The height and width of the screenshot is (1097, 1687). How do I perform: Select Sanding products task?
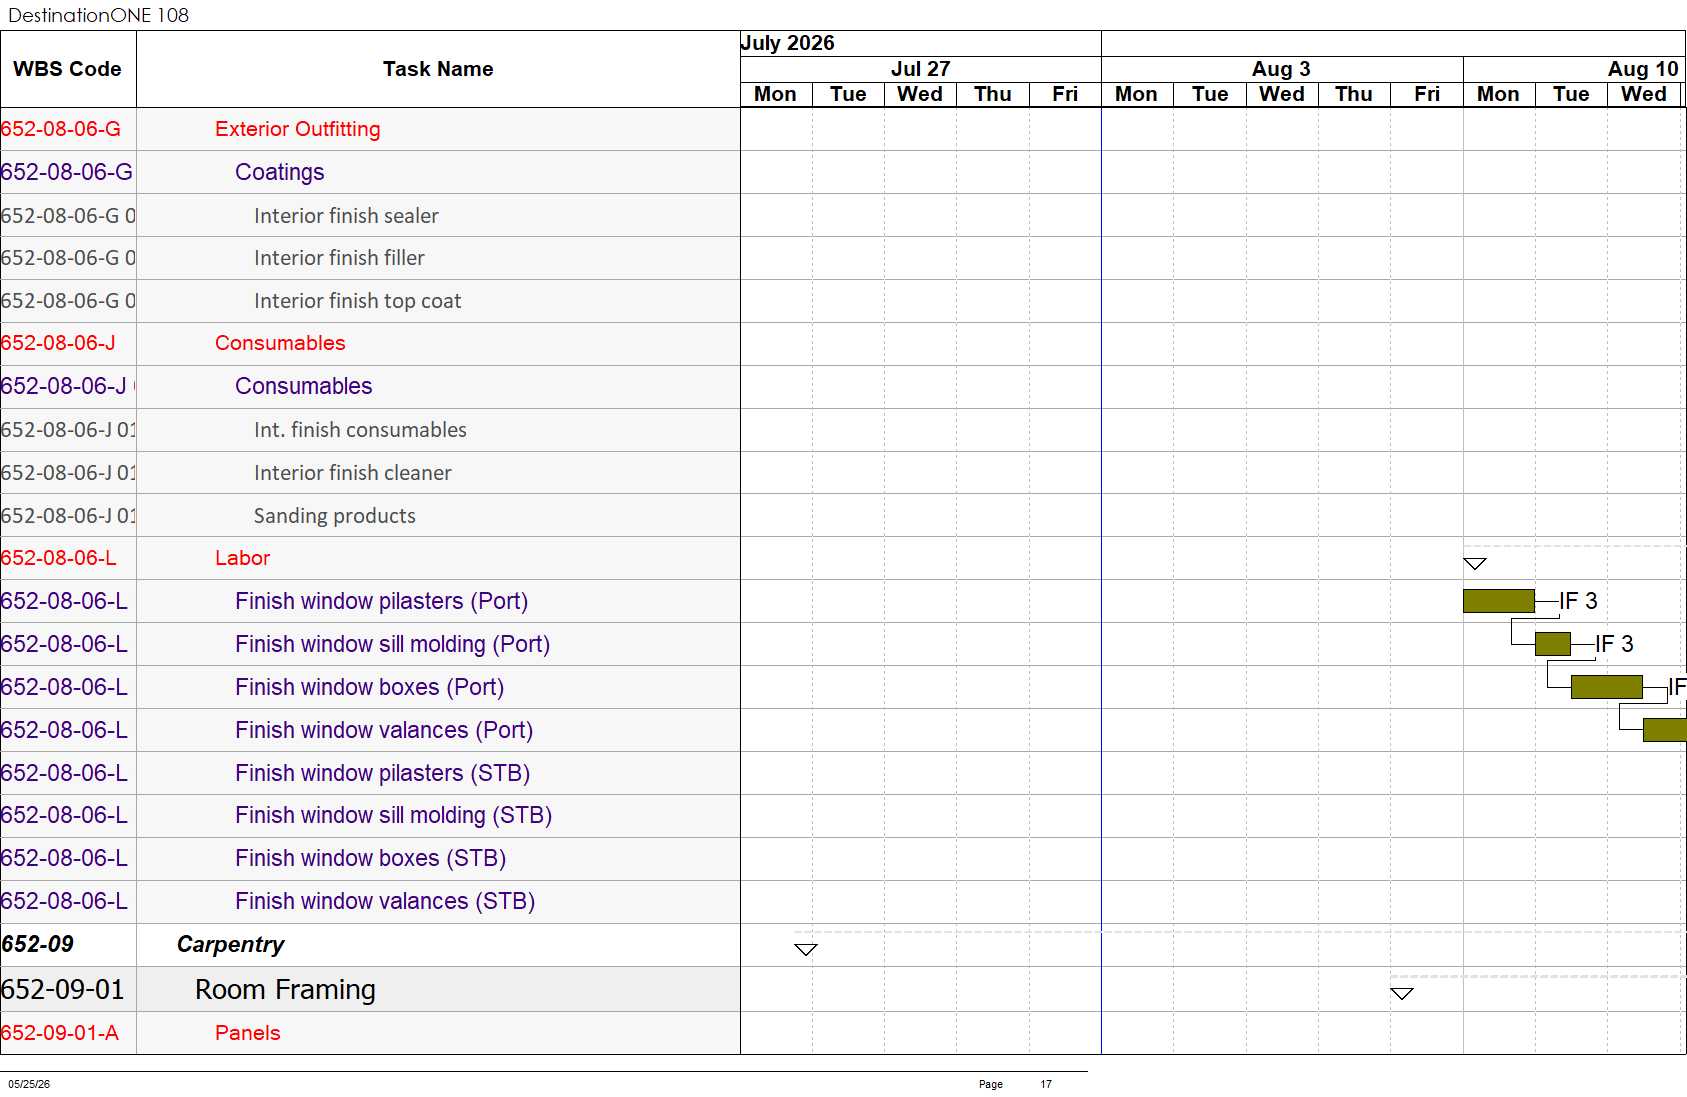[335, 516]
